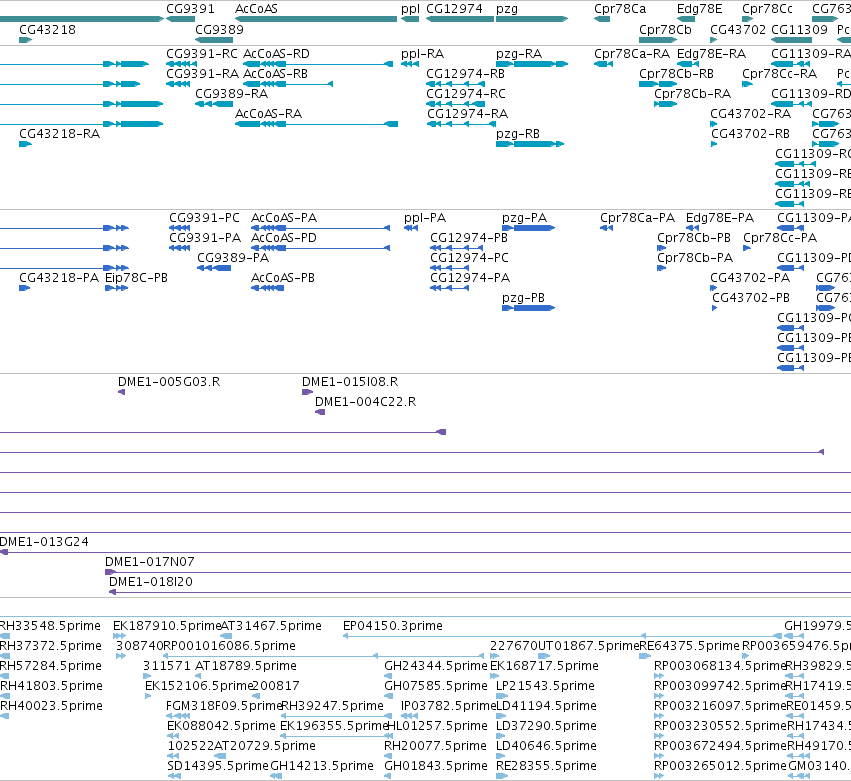Click EST RP003068134.5prime
The height and width of the screenshot is (781, 851).
[720, 666]
